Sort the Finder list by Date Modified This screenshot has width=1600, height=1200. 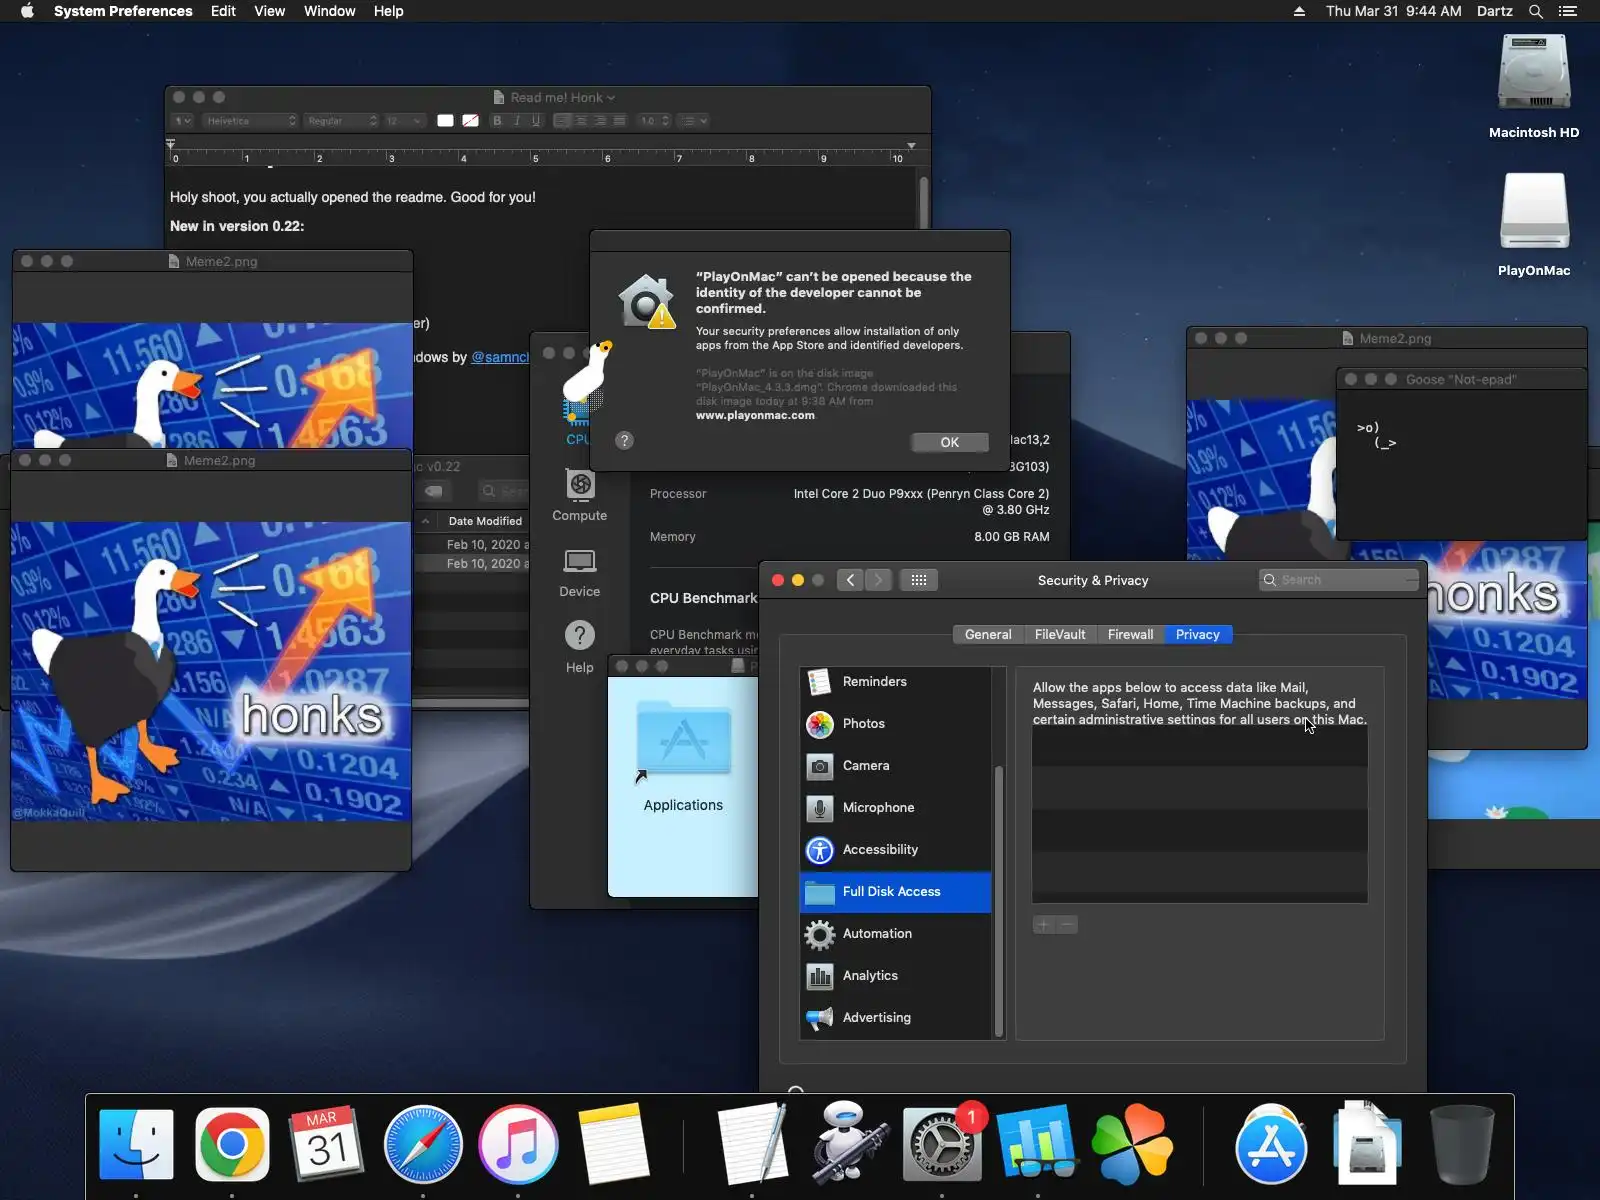(485, 521)
